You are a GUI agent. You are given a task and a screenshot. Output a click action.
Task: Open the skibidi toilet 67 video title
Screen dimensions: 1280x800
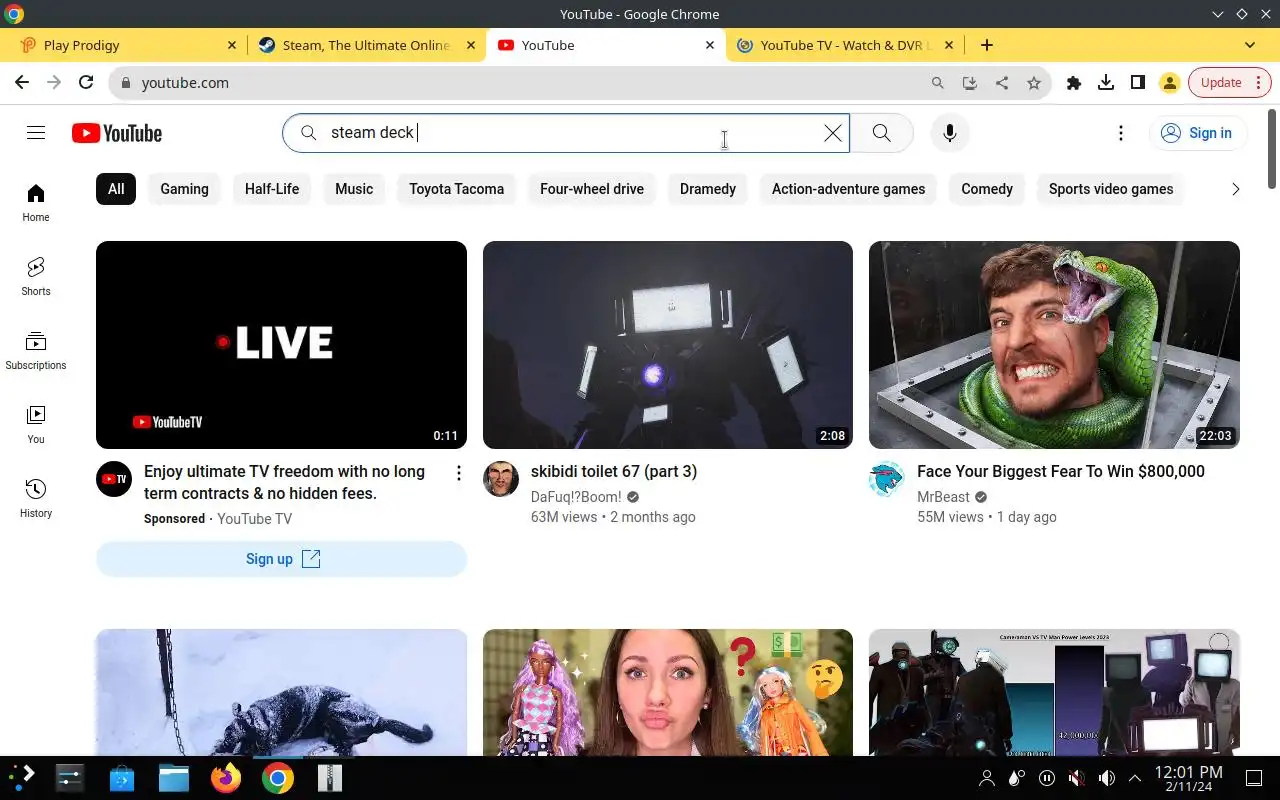click(x=614, y=471)
